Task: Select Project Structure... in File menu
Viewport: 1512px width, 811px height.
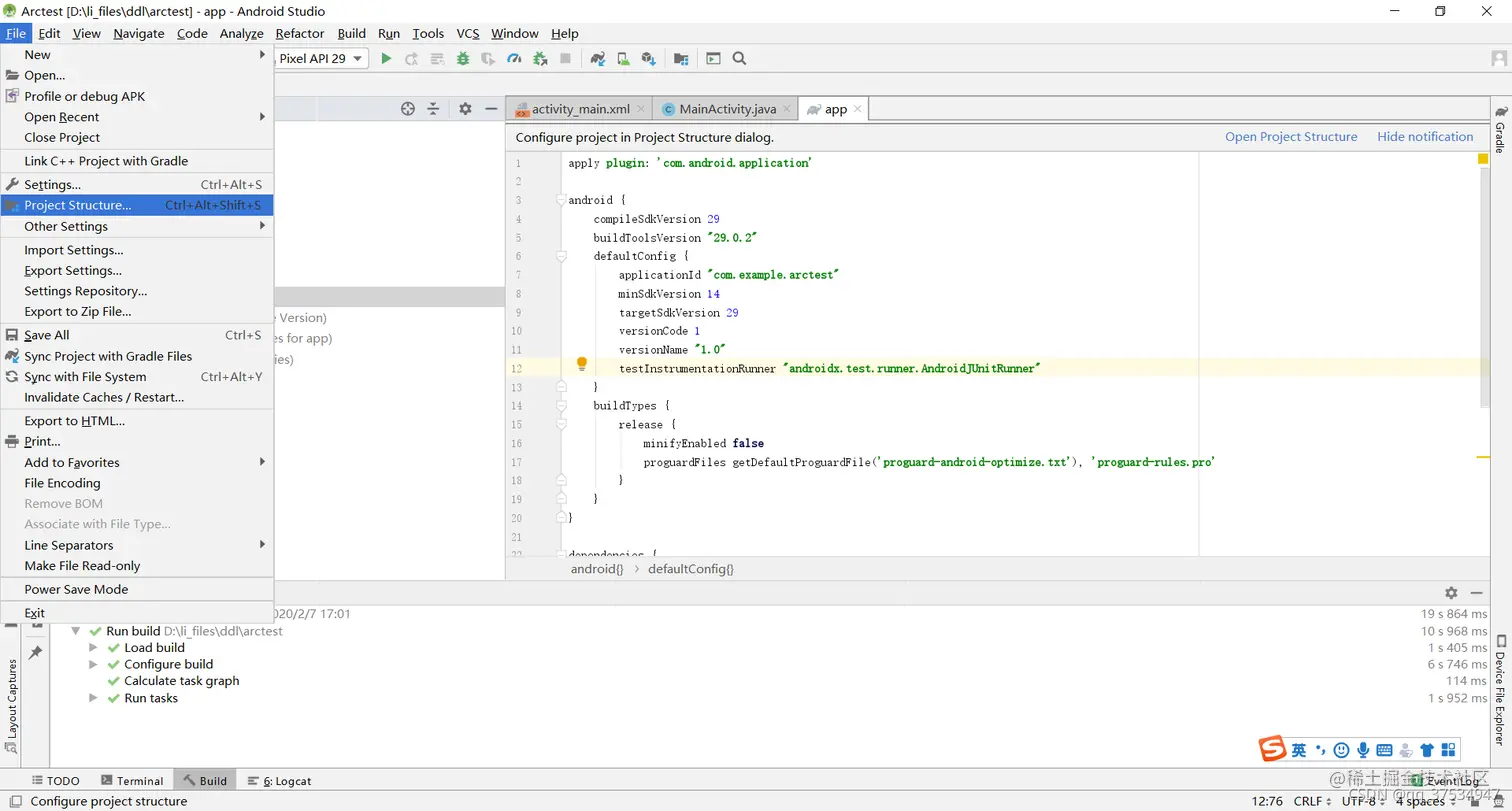Action: pyautogui.click(x=78, y=205)
